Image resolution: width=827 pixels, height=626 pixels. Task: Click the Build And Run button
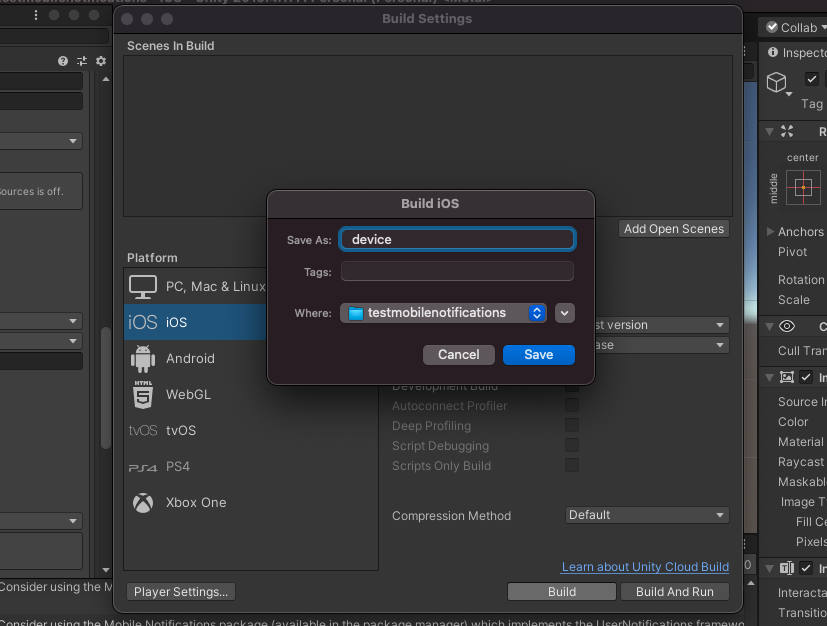point(675,592)
